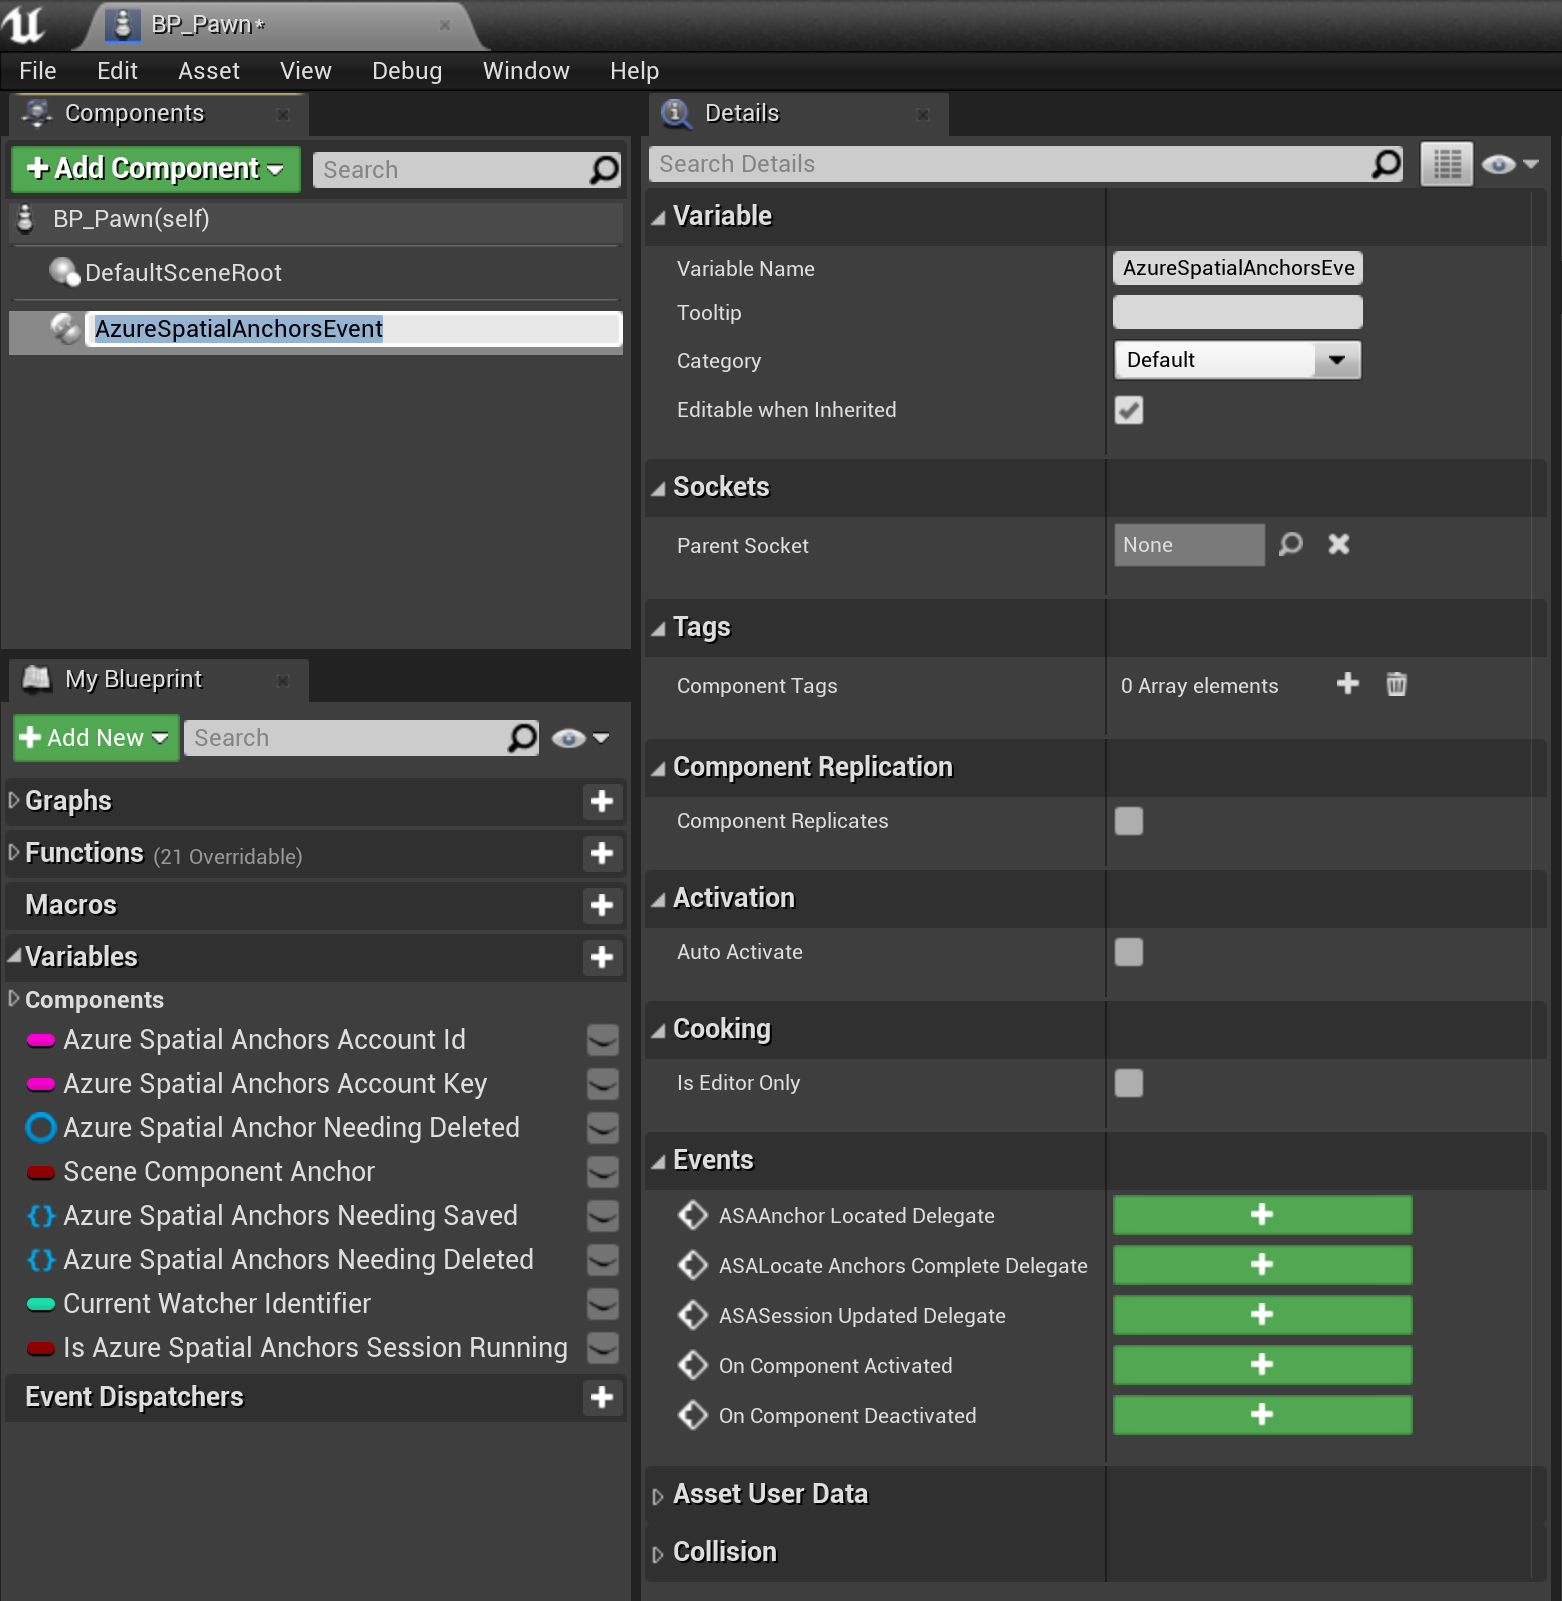
Task: Open the Edit menu
Action: coord(117,71)
